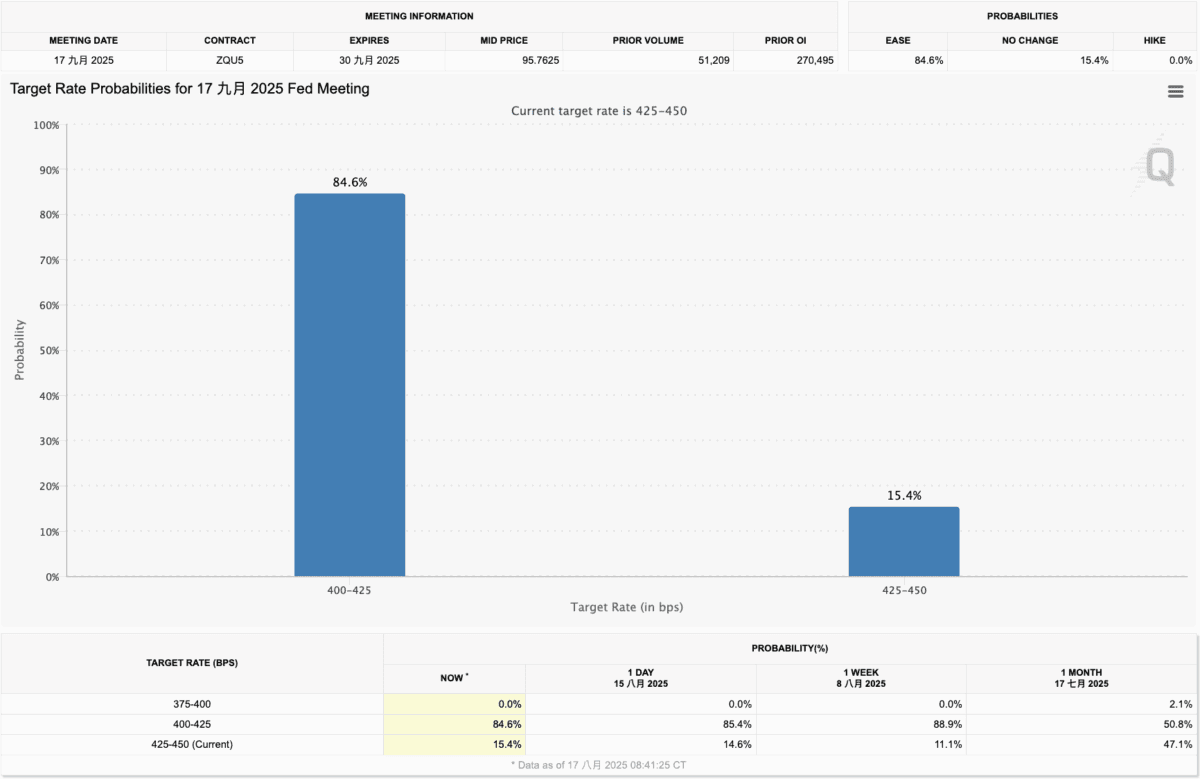
Task: Click the chart title Target Rate Probabilities
Action: tap(190, 89)
